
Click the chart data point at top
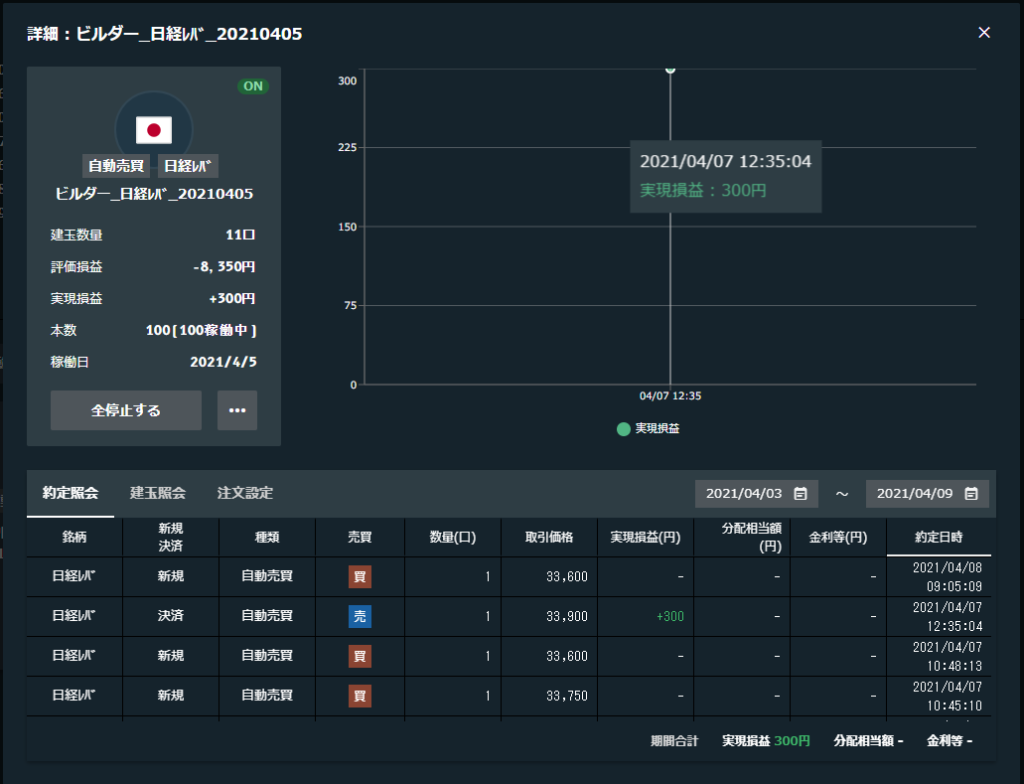tap(670, 69)
